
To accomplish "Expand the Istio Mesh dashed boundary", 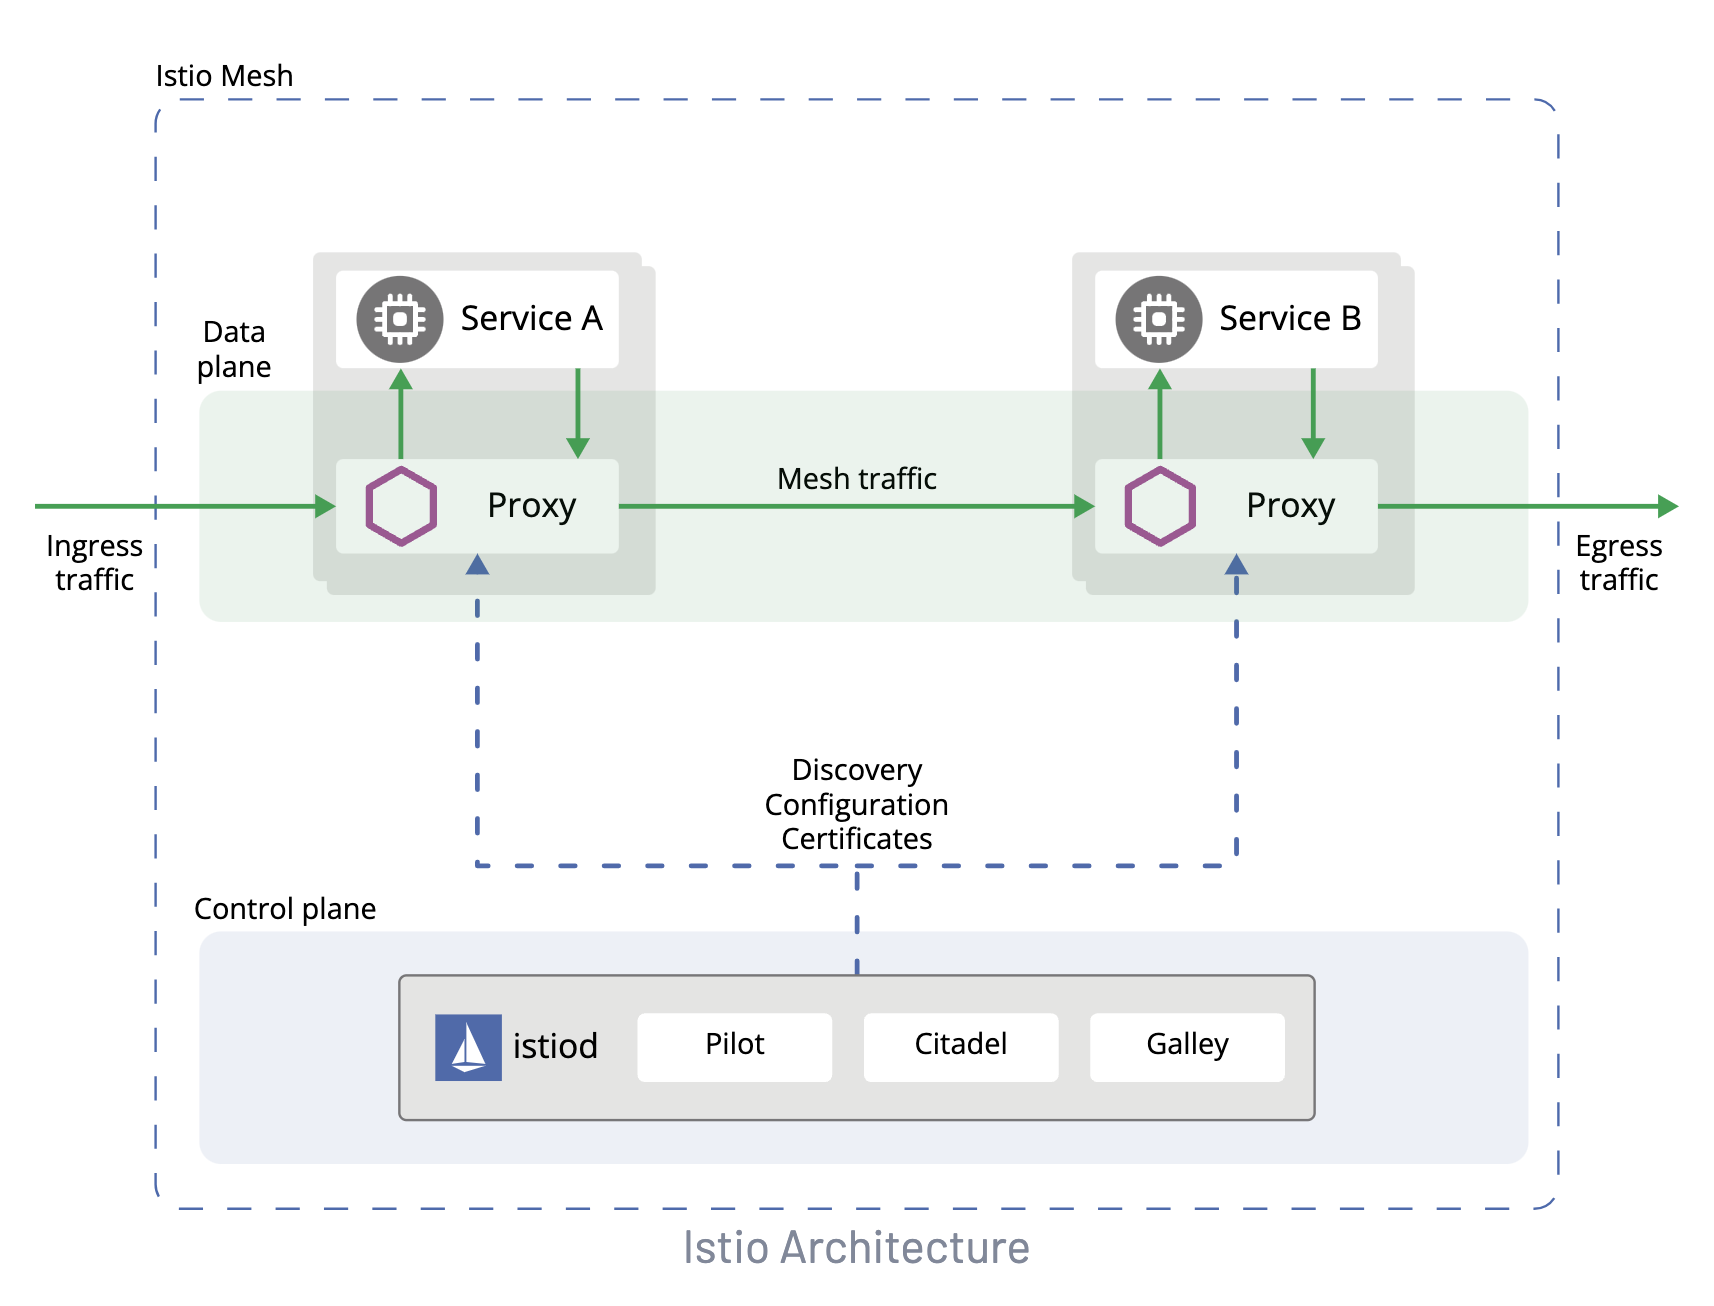I will (224, 76).
